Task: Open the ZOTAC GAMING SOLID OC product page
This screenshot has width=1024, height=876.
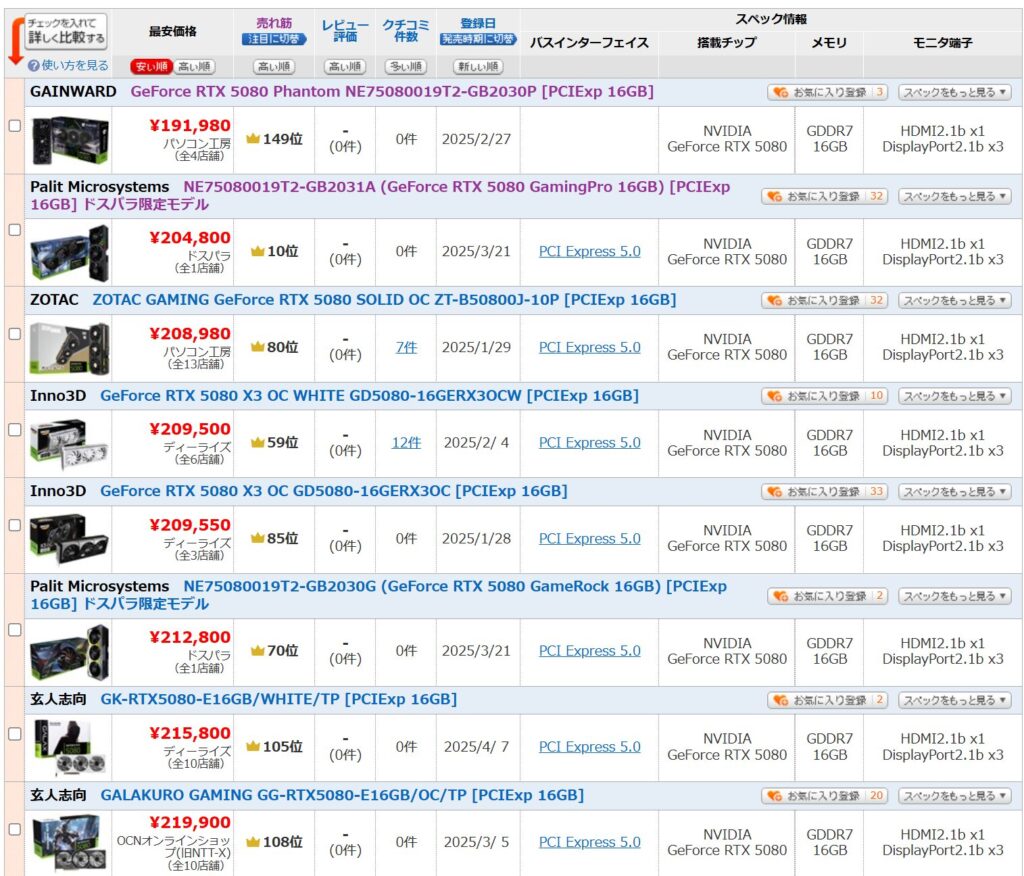Action: point(384,300)
